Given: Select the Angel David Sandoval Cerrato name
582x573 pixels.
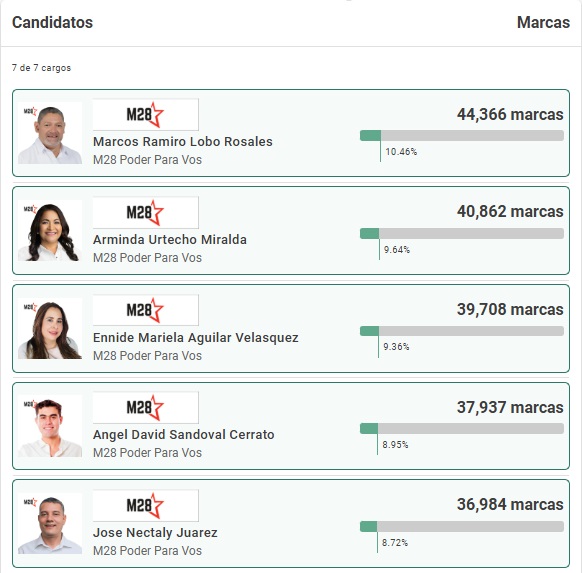Looking at the screenshot, I should 184,435.
